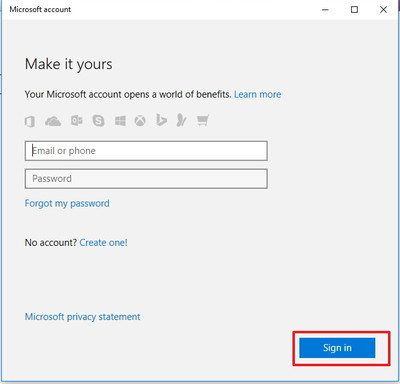
Task: Click the "Microsoft account" window title
Action: [x=40, y=9]
